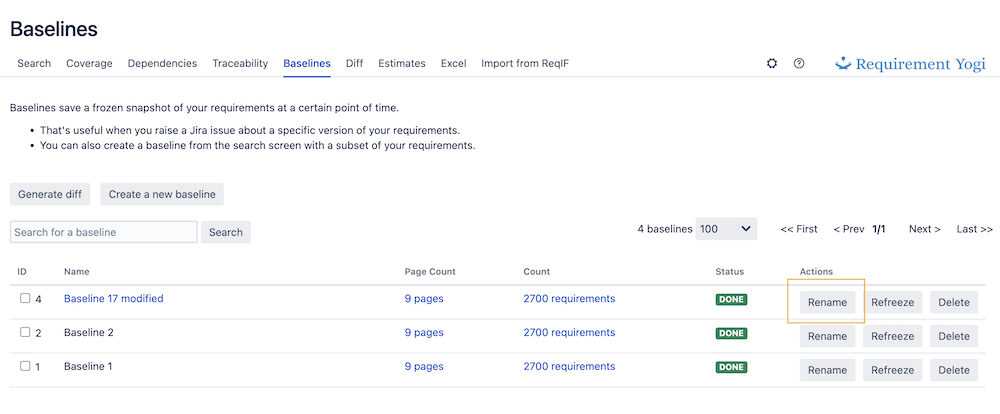Open the page size dropdown showing 100
Viewport: 1000px width, 414px height.
point(727,229)
